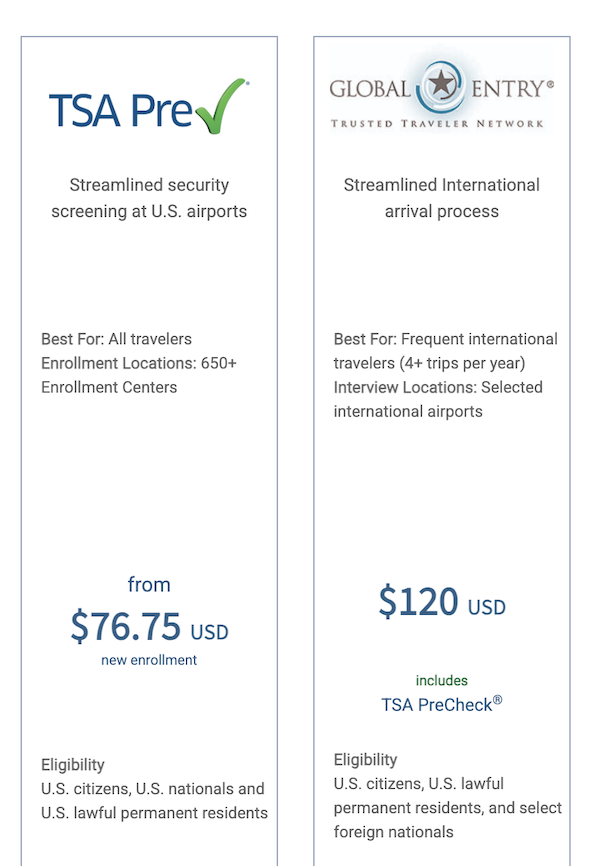This screenshot has height=866, width=600.
Task: Click Best For: Frequent international travelers text
Action: tap(445, 351)
